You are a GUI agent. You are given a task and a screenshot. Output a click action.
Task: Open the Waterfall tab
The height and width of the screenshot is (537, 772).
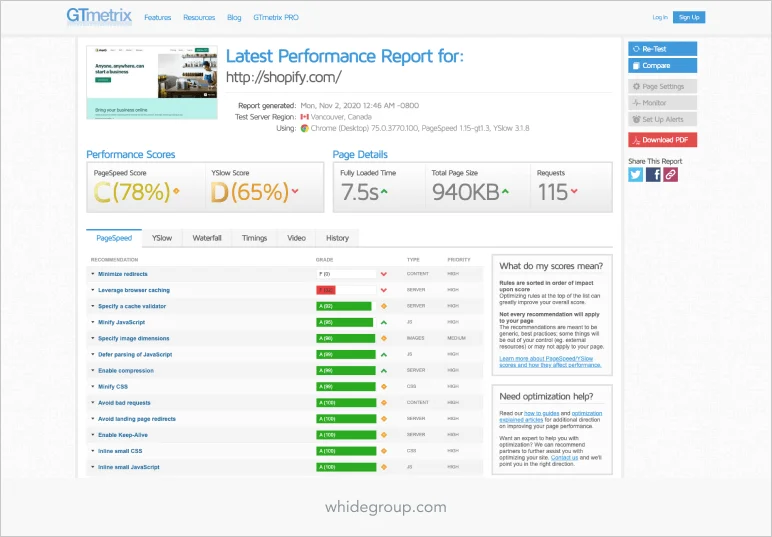207,238
